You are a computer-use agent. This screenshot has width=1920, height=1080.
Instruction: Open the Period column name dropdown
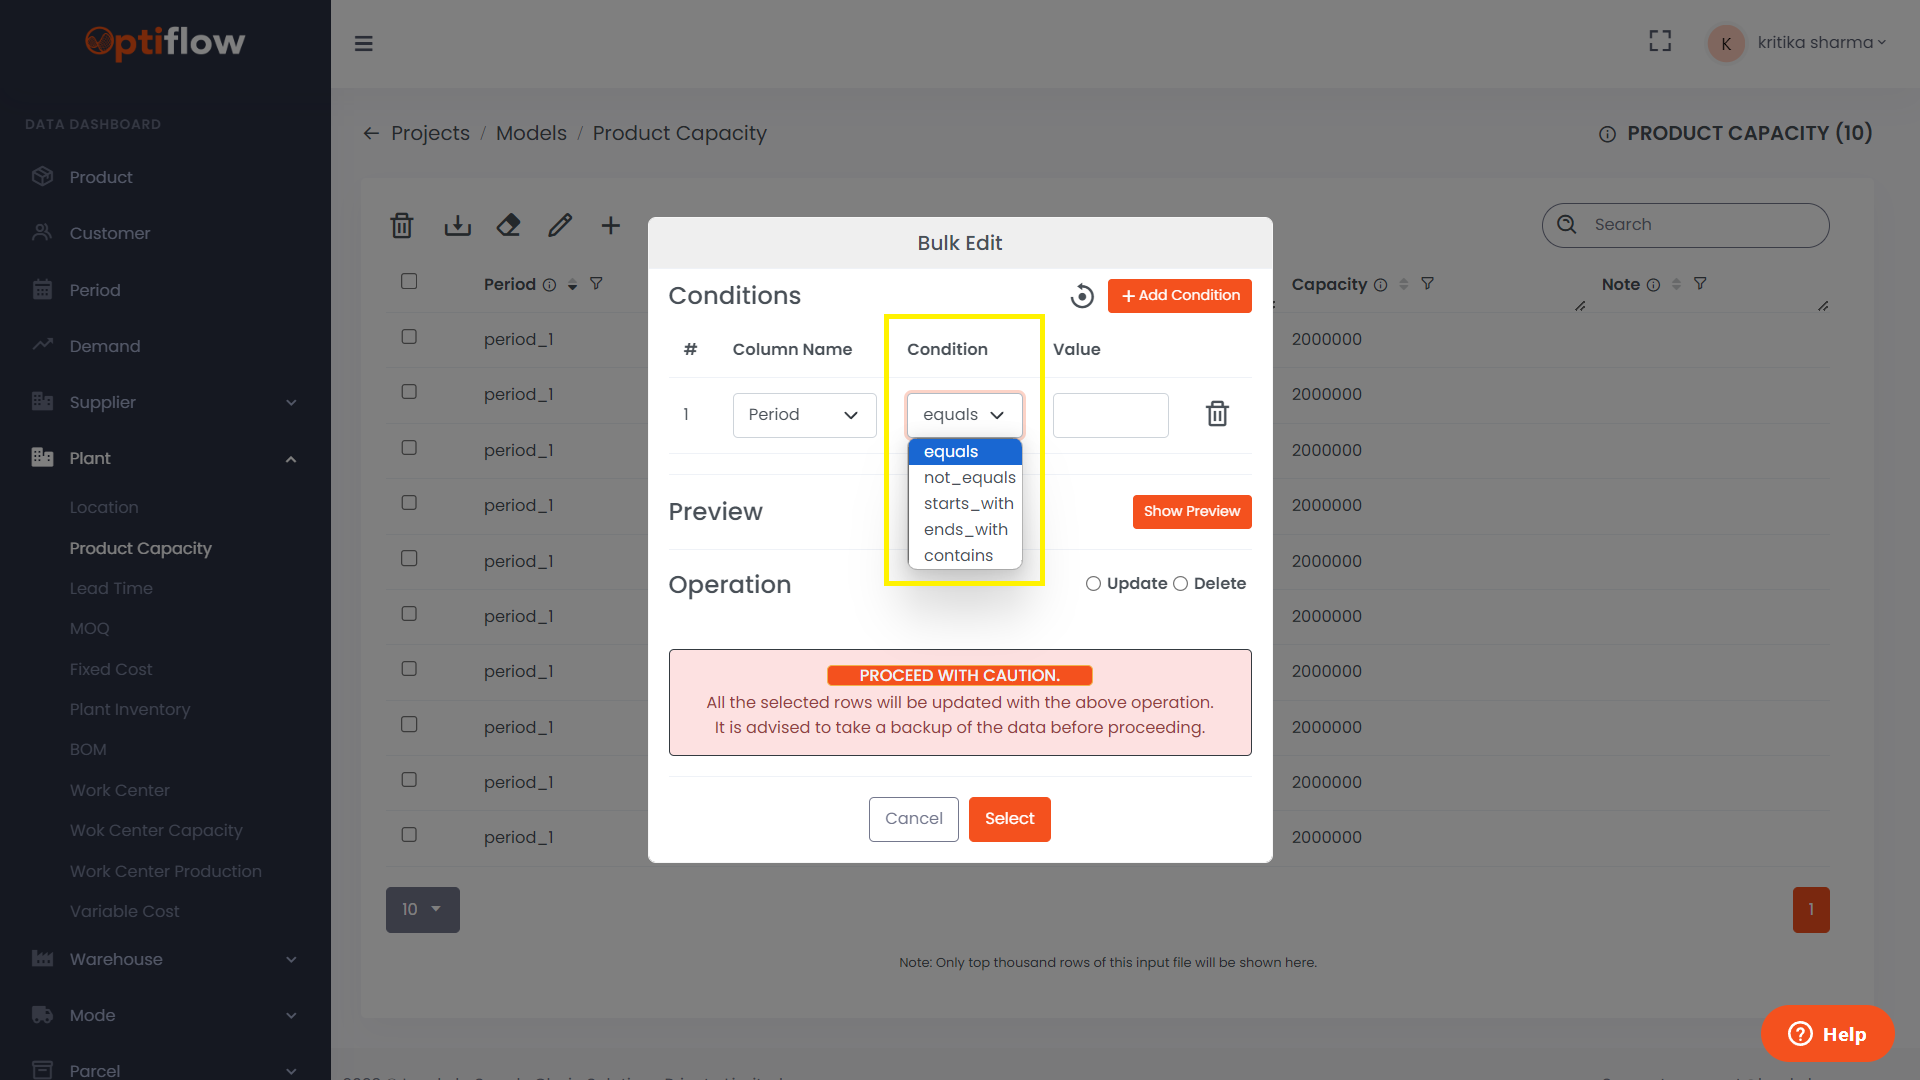[x=804, y=415]
